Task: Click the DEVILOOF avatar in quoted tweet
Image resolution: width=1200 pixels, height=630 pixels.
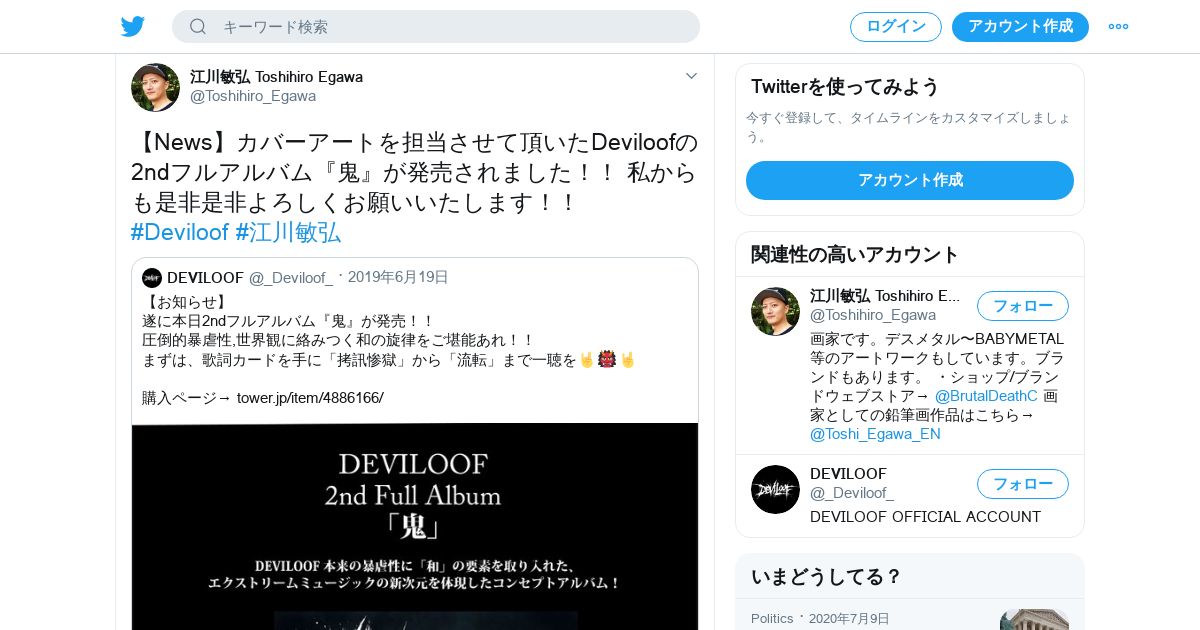Action: tap(152, 277)
